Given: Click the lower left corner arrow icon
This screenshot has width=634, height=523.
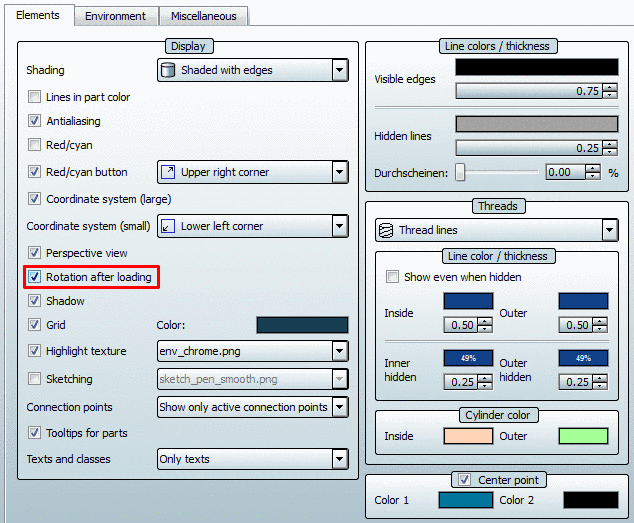Looking at the screenshot, I should 168,226.
